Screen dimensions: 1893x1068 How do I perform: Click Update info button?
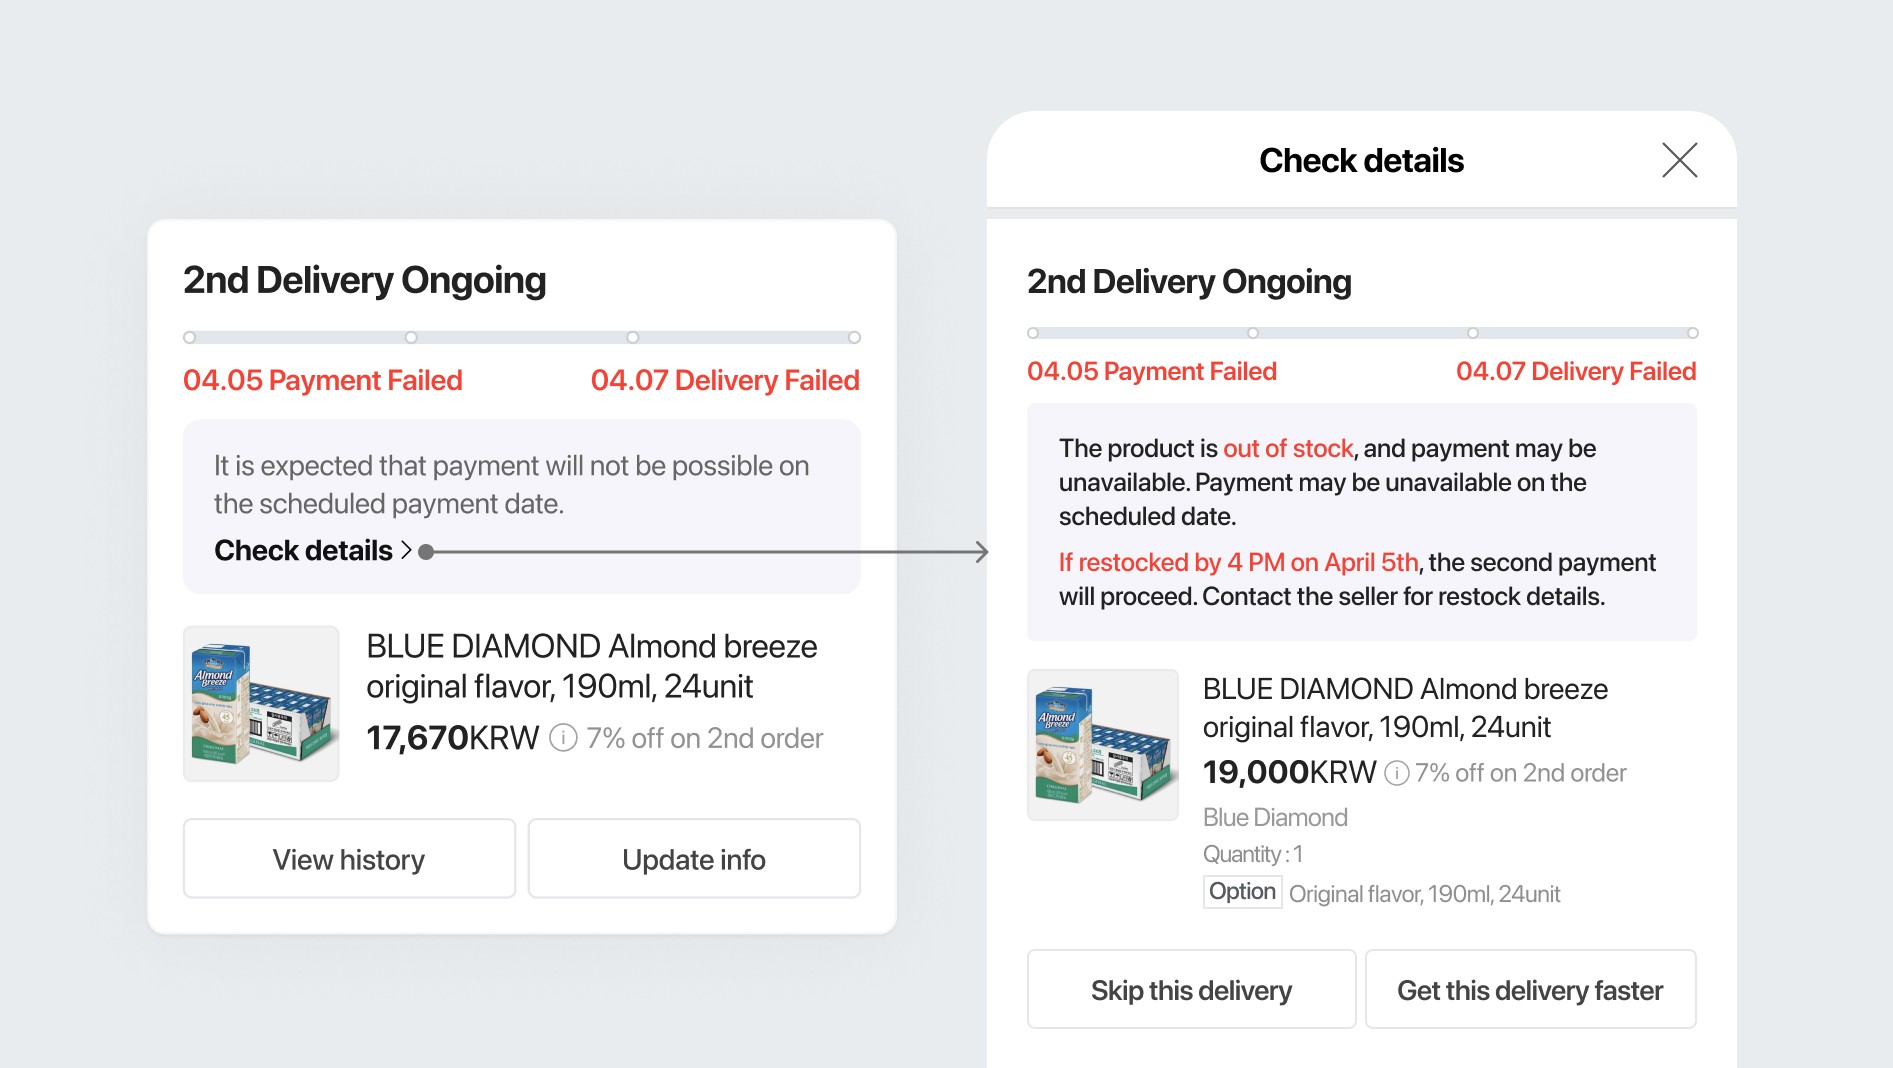click(694, 859)
